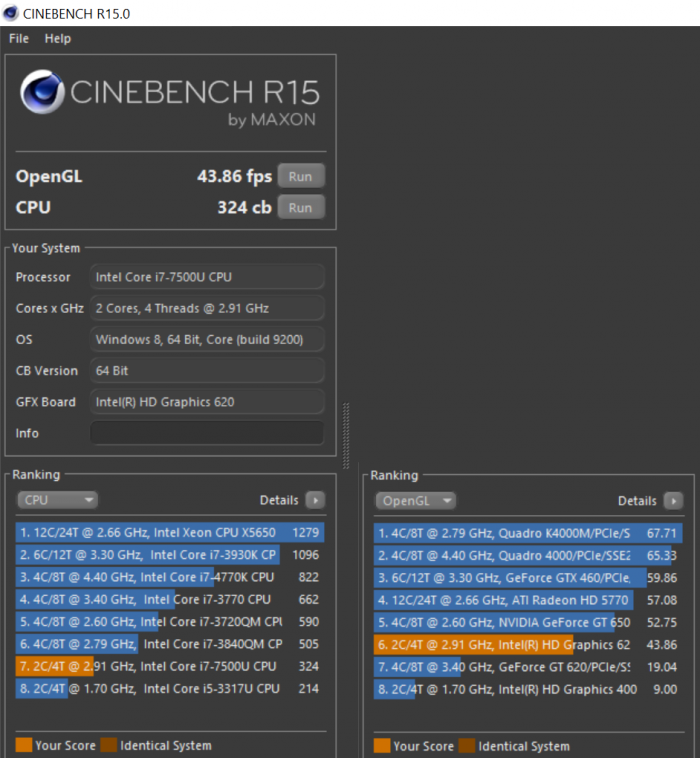Click the CPU ranking Details arrow button
This screenshot has width=700, height=758.
pyautogui.click(x=315, y=500)
